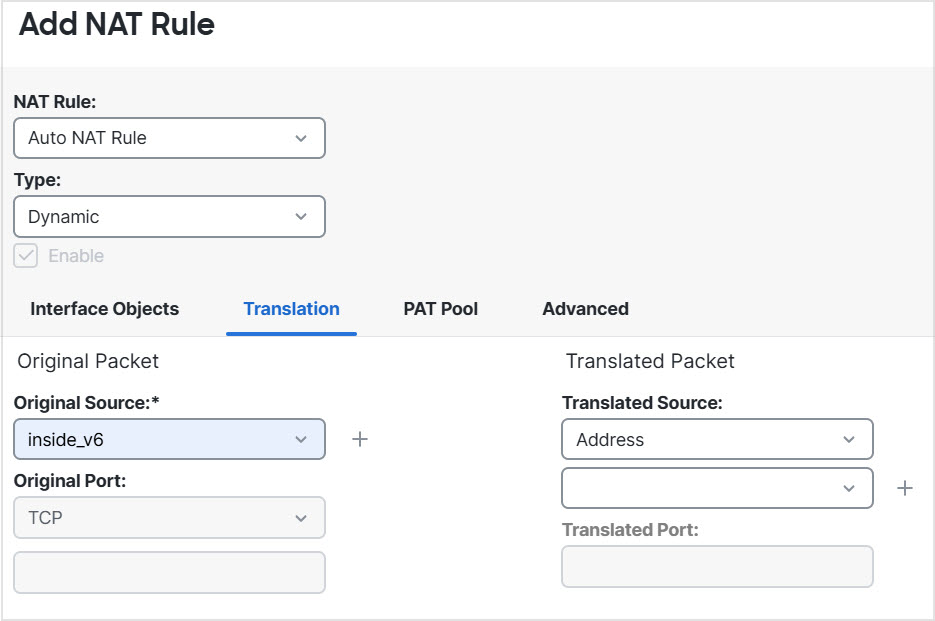
Task: Open Translated Source Address dropdown
Action: [x=717, y=439]
